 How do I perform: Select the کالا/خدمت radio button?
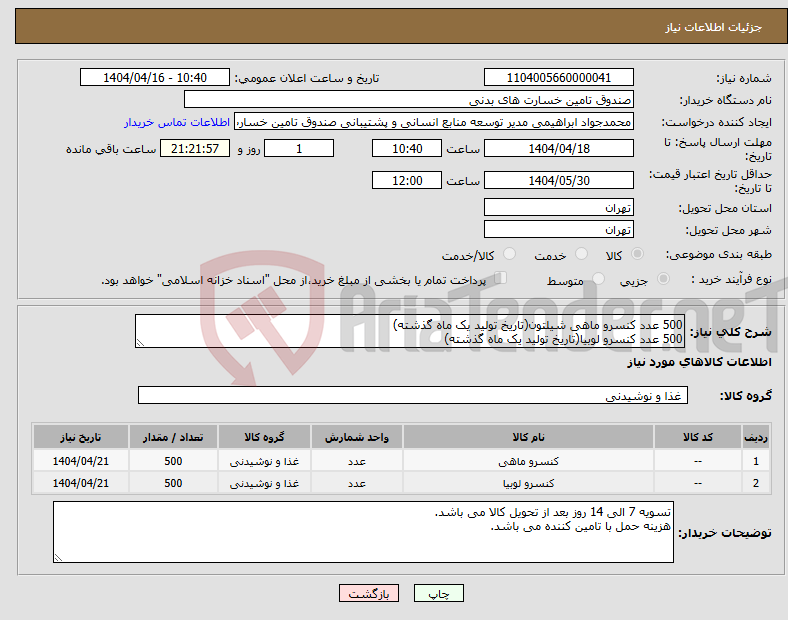click(x=509, y=254)
